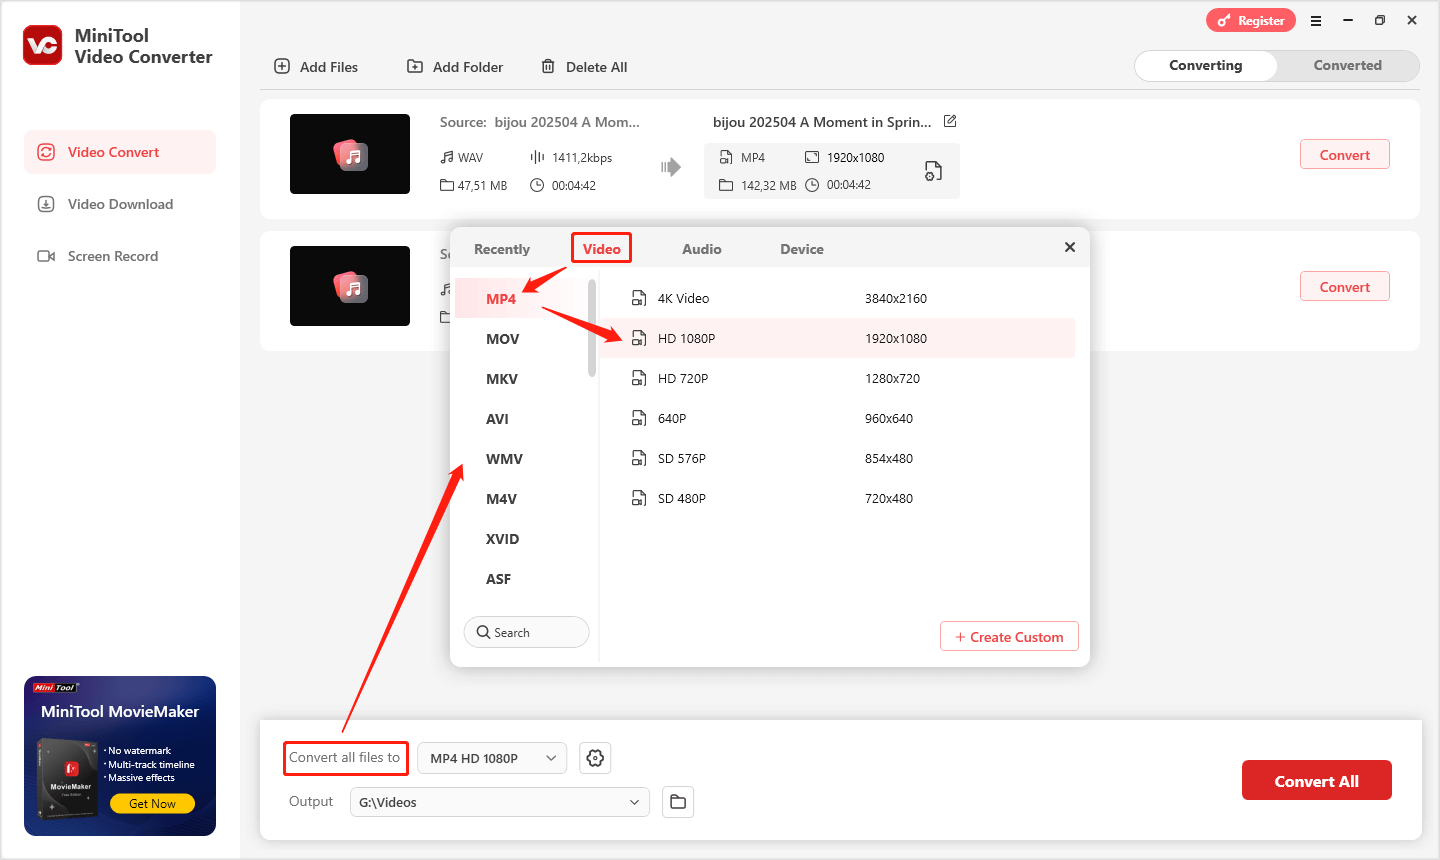
Task: Open the G:\Videos output path dropdown
Action: (x=500, y=802)
